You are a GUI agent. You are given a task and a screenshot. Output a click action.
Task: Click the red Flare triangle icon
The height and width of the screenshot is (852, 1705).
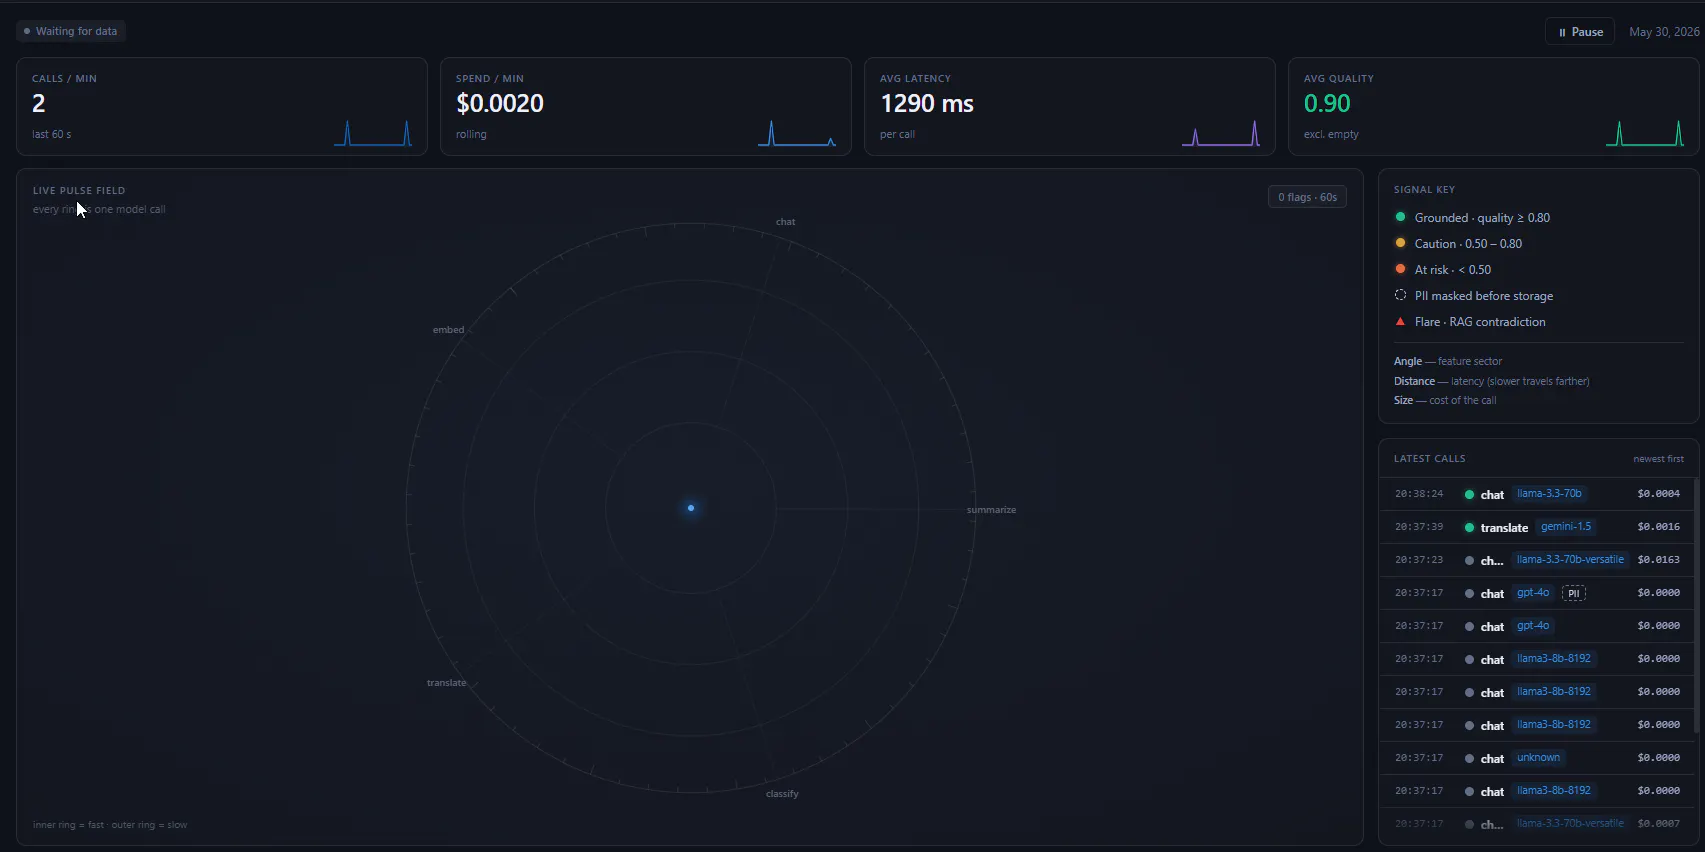click(x=1400, y=321)
